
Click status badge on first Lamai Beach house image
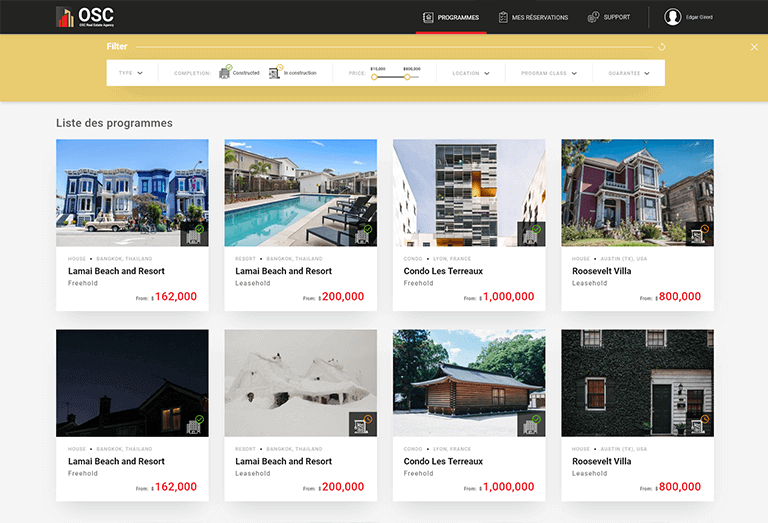(x=194, y=234)
